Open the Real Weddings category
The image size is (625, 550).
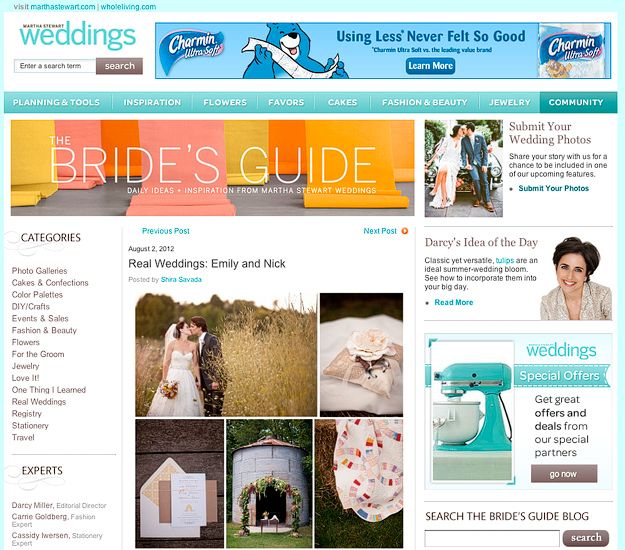tap(39, 402)
